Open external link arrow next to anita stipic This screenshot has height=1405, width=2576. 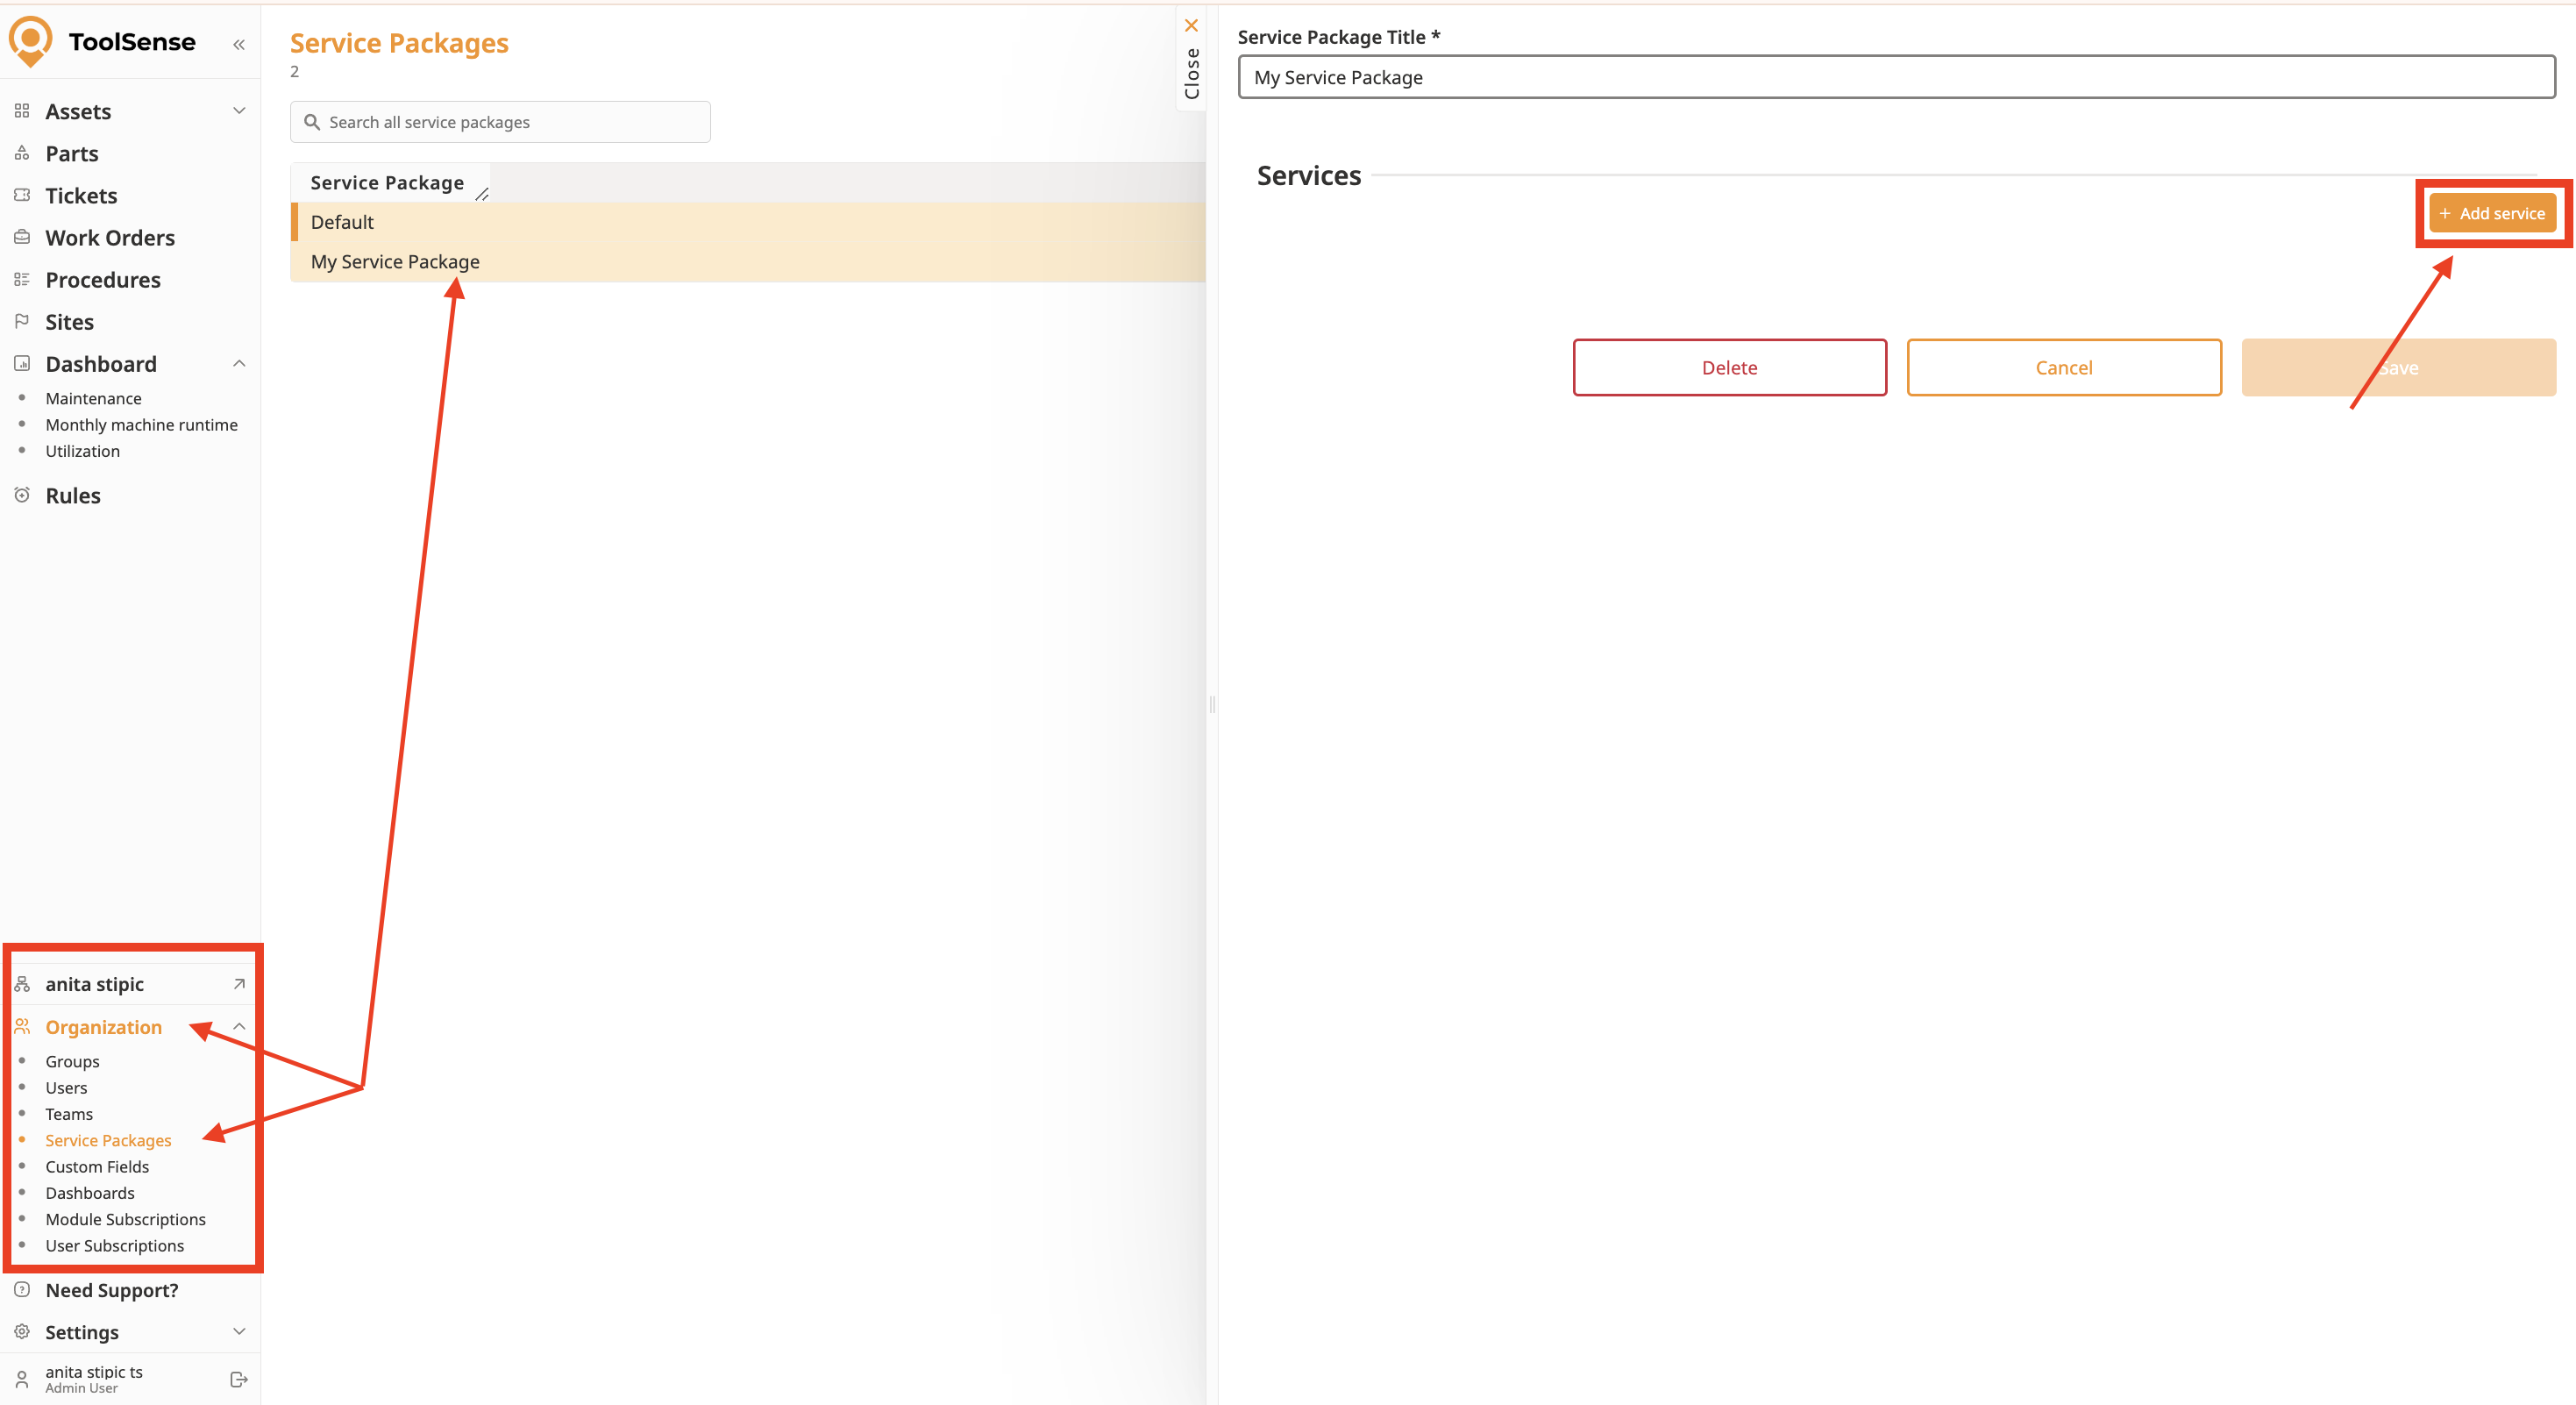click(x=239, y=984)
